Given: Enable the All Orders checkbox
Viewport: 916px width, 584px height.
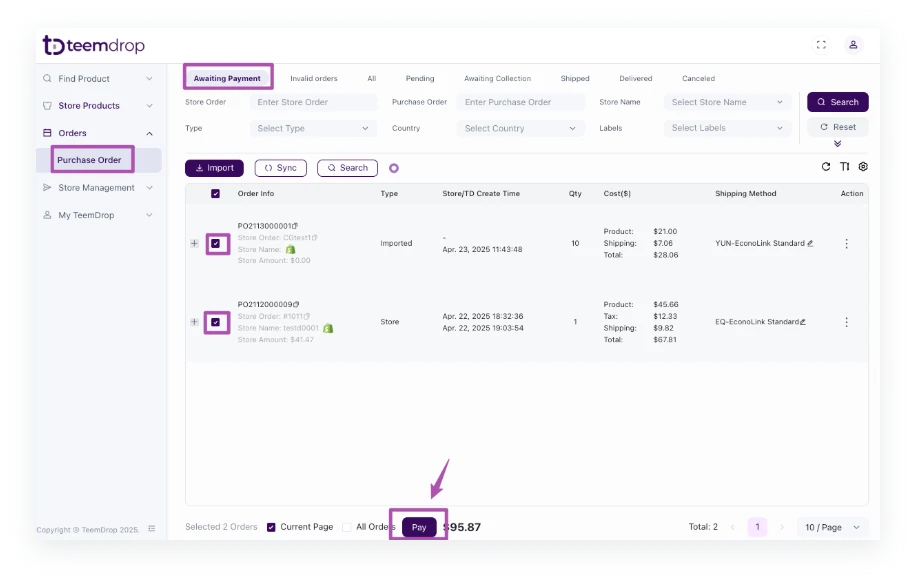Looking at the screenshot, I should [x=347, y=527].
